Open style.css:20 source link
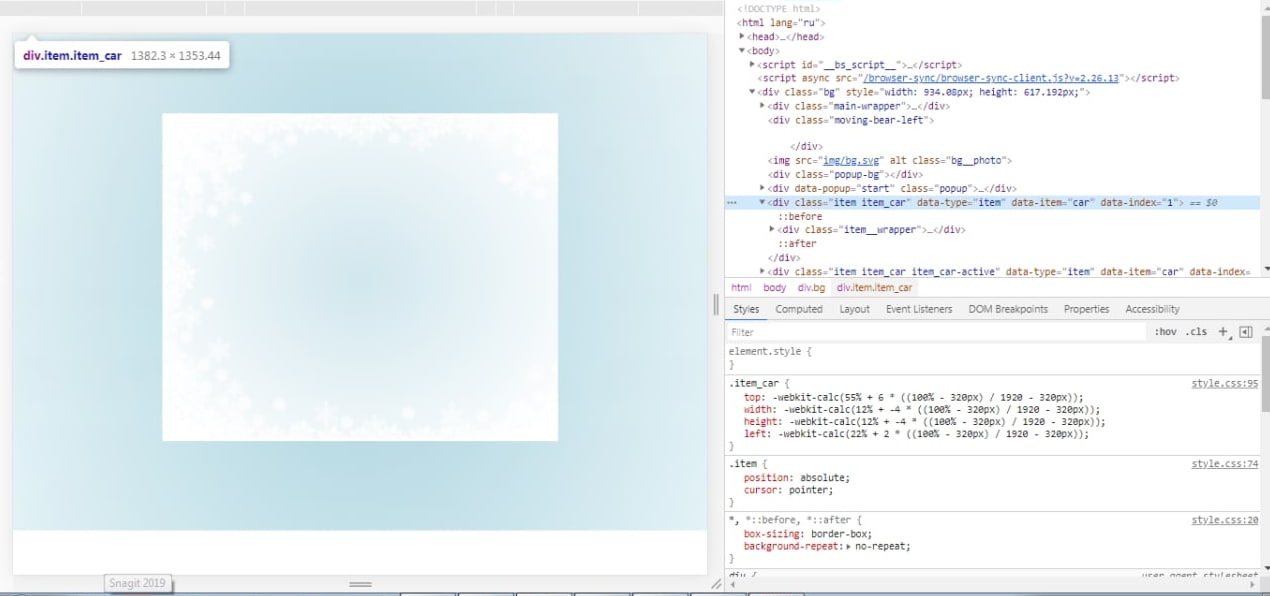Screen dimensions: 1270x596 pyautogui.click(x=1225, y=521)
